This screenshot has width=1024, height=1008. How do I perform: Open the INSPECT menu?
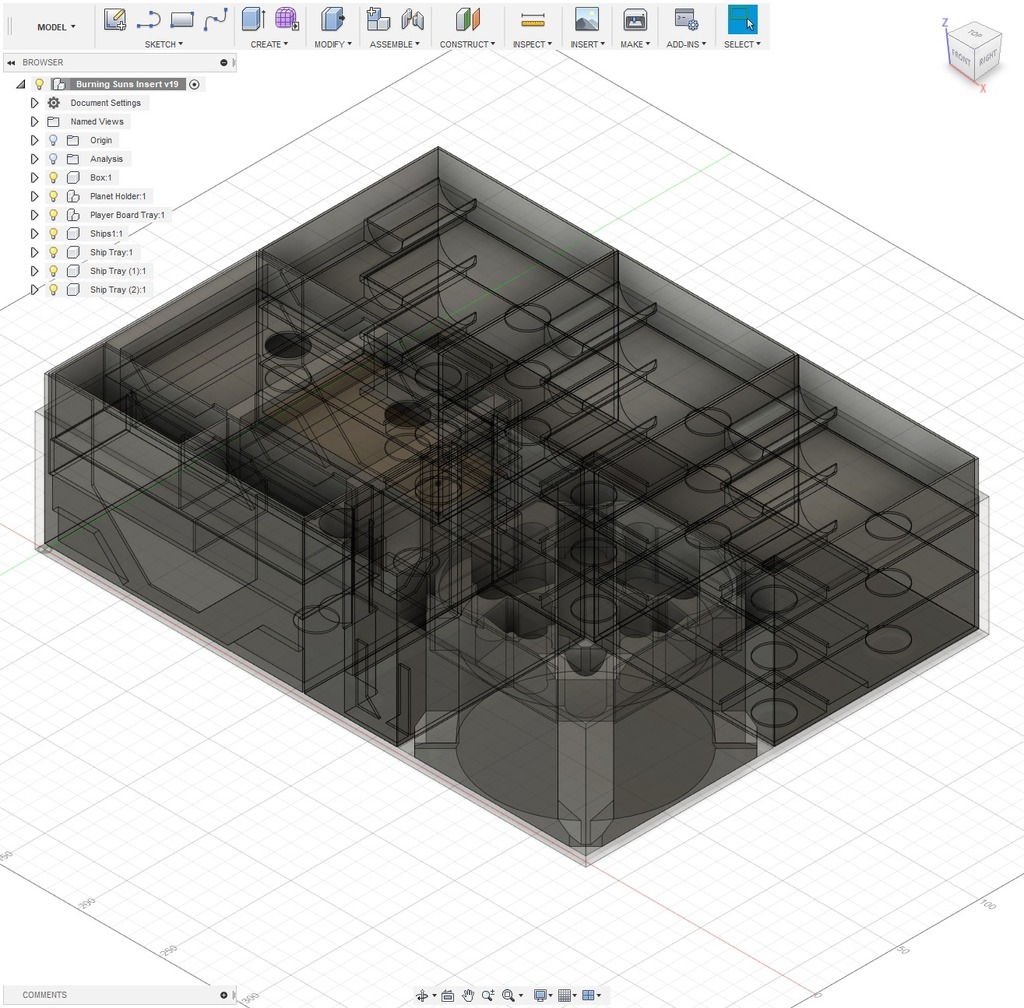(x=532, y=44)
